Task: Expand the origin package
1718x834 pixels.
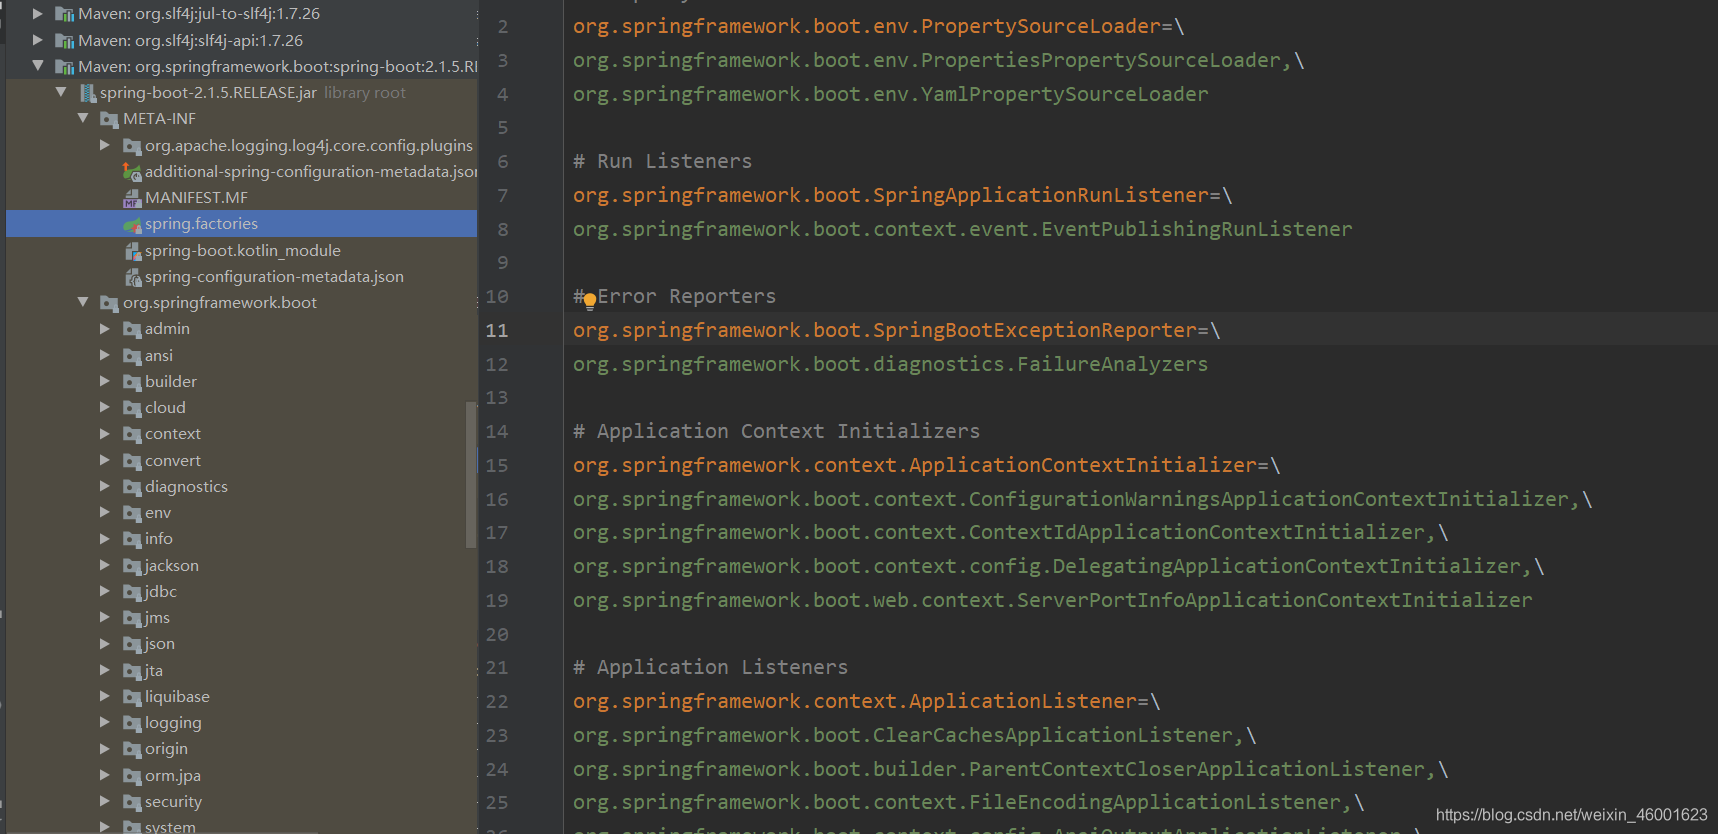Action: (105, 748)
